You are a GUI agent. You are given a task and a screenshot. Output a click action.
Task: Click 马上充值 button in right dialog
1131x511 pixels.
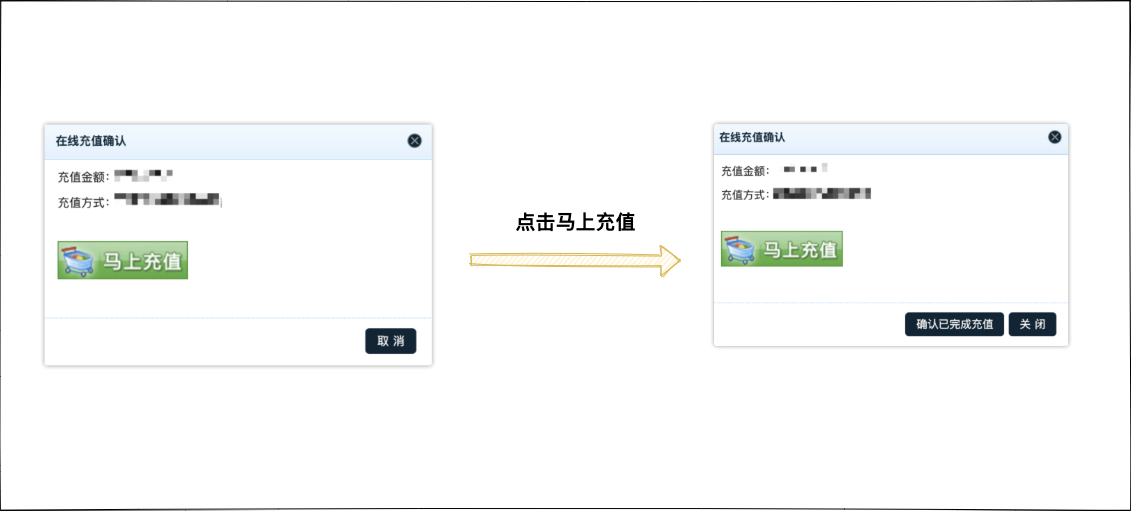[x=782, y=249]
